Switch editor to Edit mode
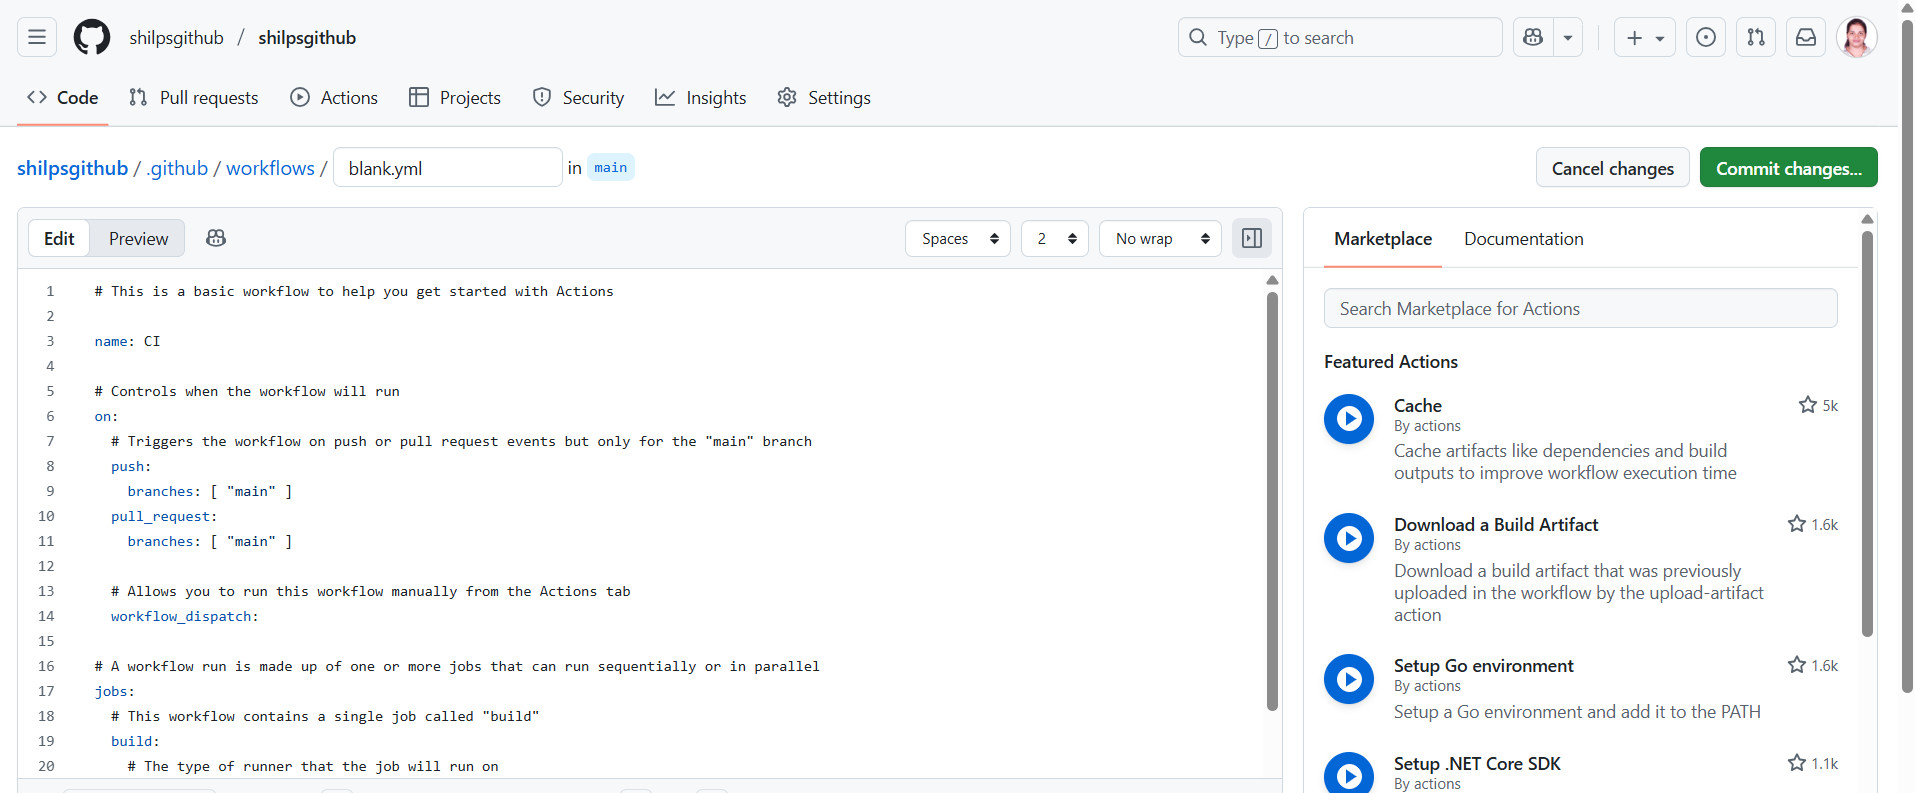The image size is (1915, 793). [x=59, y=239]
